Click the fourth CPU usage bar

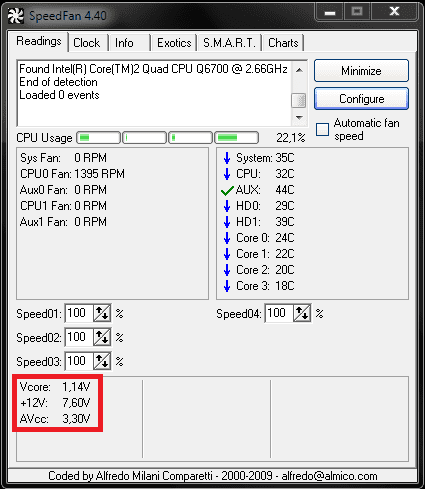point(236,138)
